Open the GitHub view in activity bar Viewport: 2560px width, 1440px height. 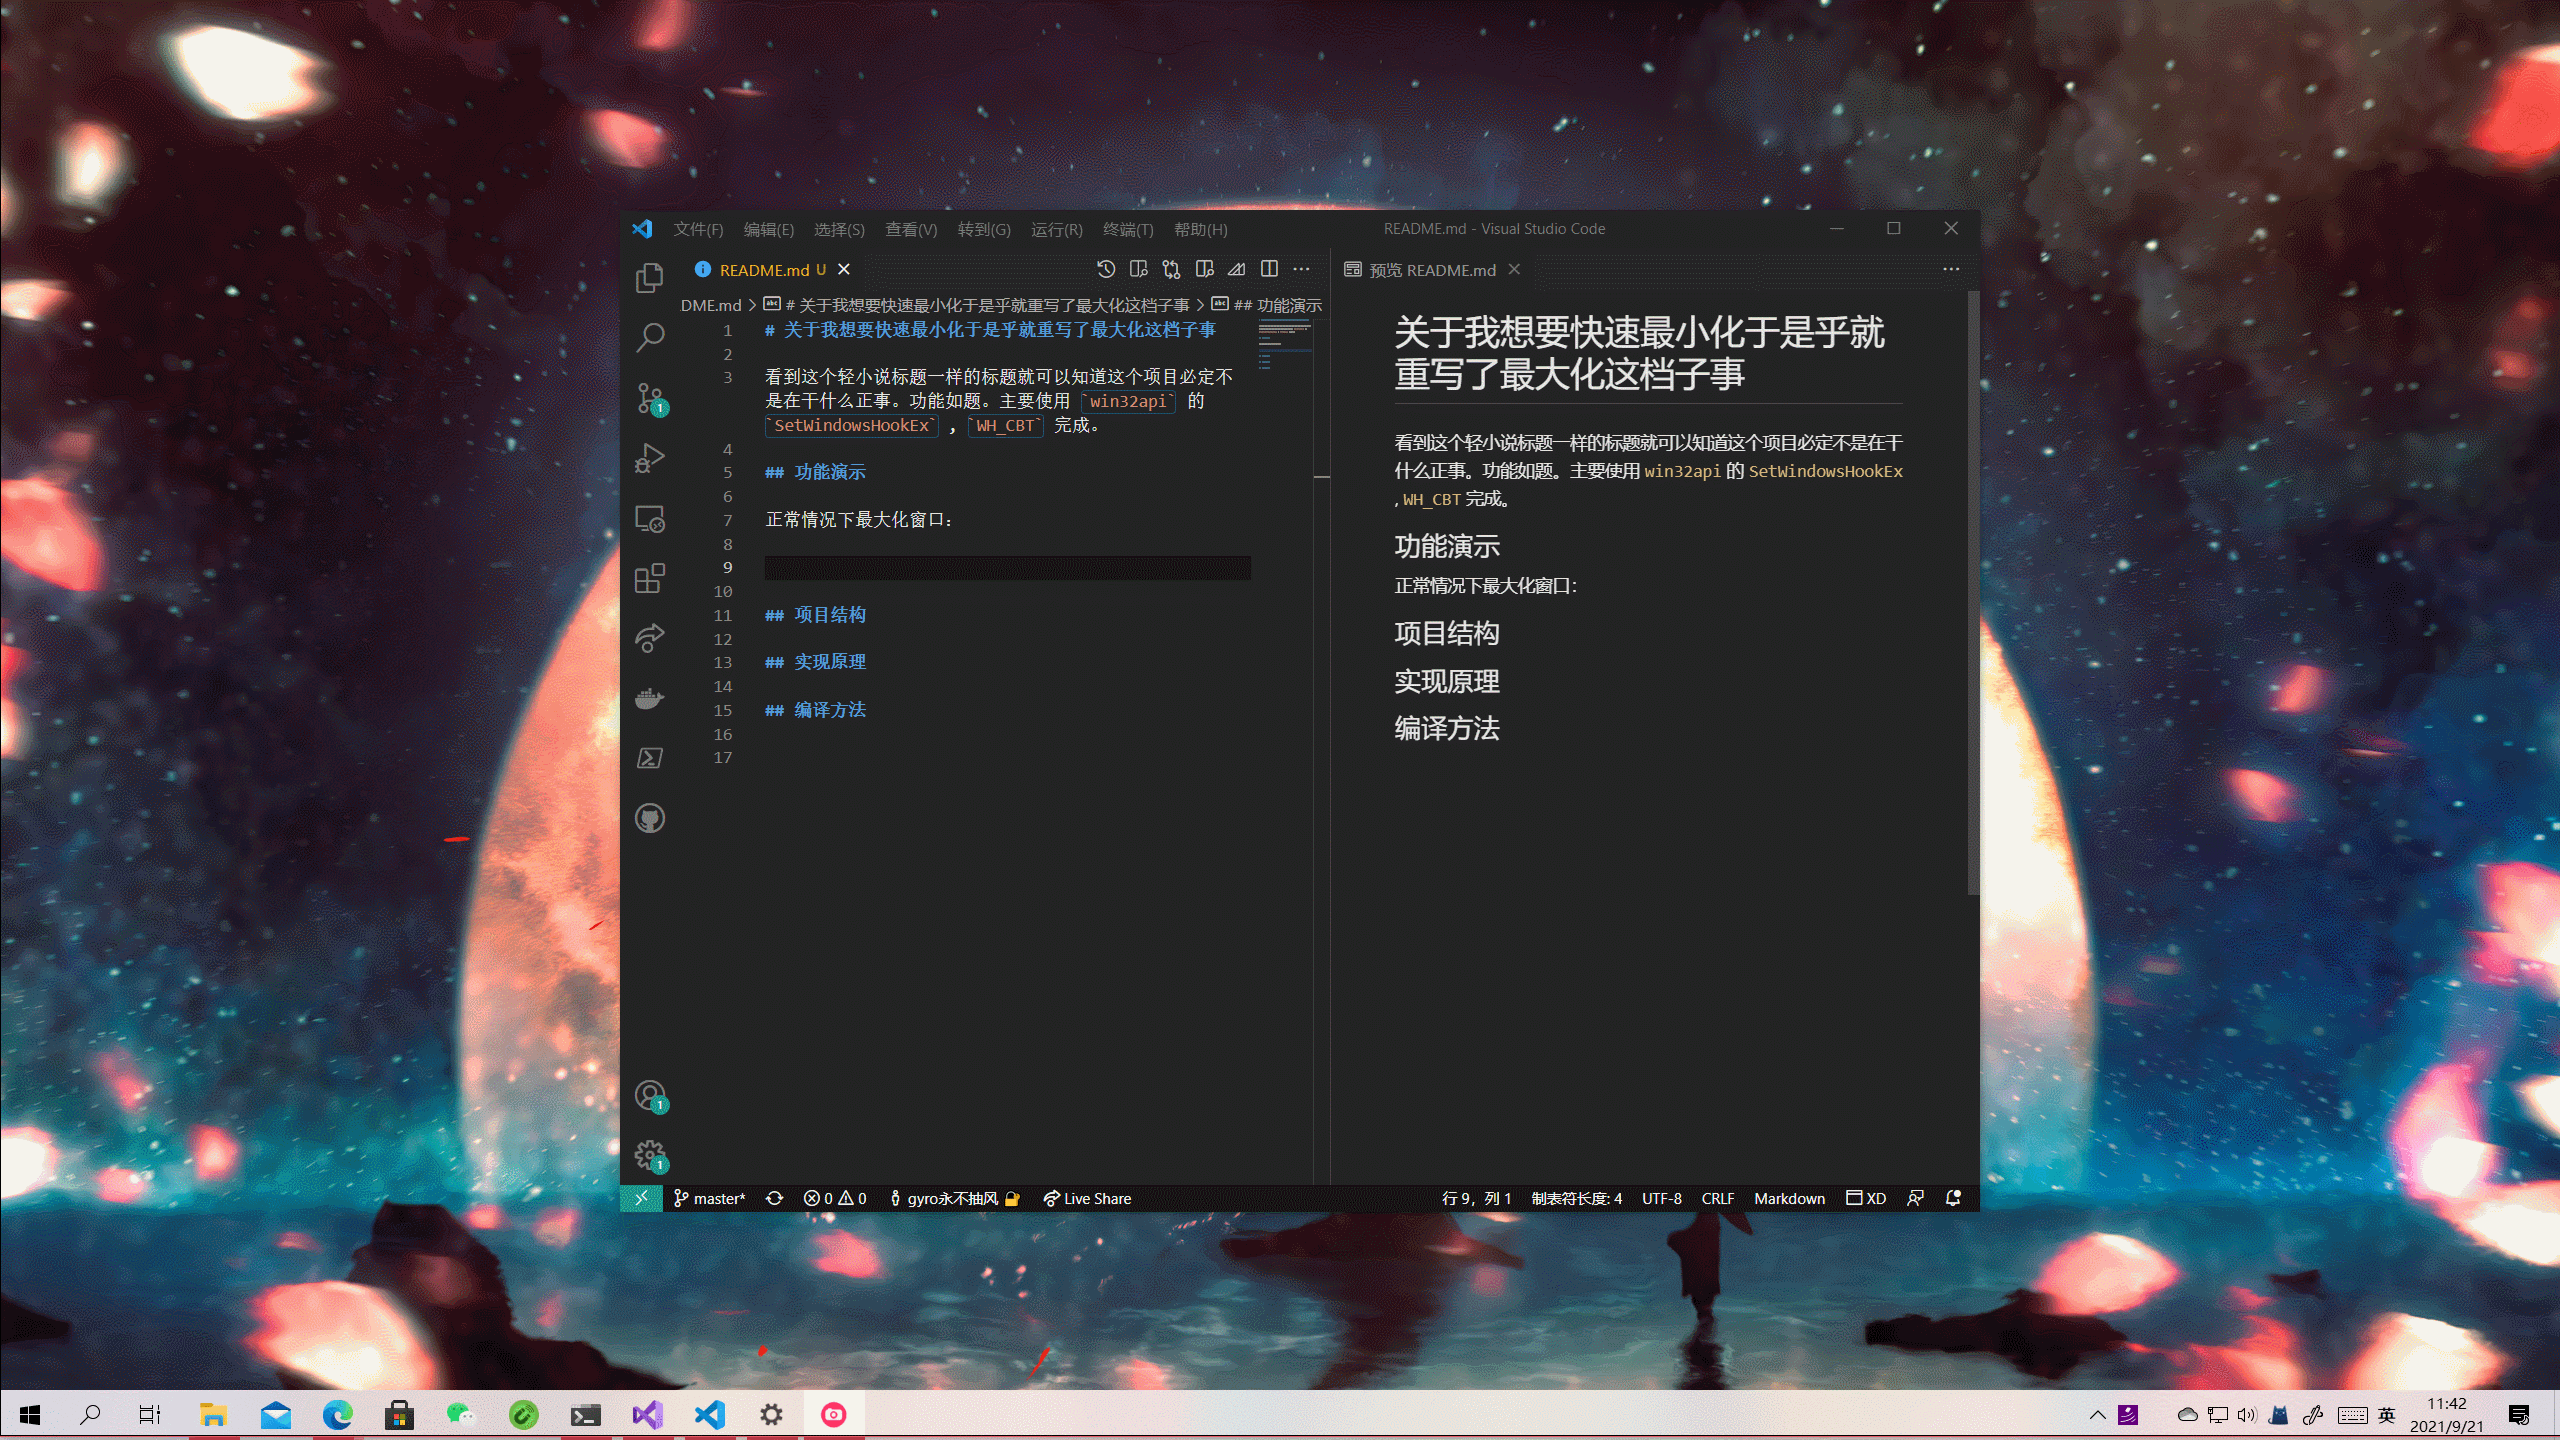pos(649,818)
